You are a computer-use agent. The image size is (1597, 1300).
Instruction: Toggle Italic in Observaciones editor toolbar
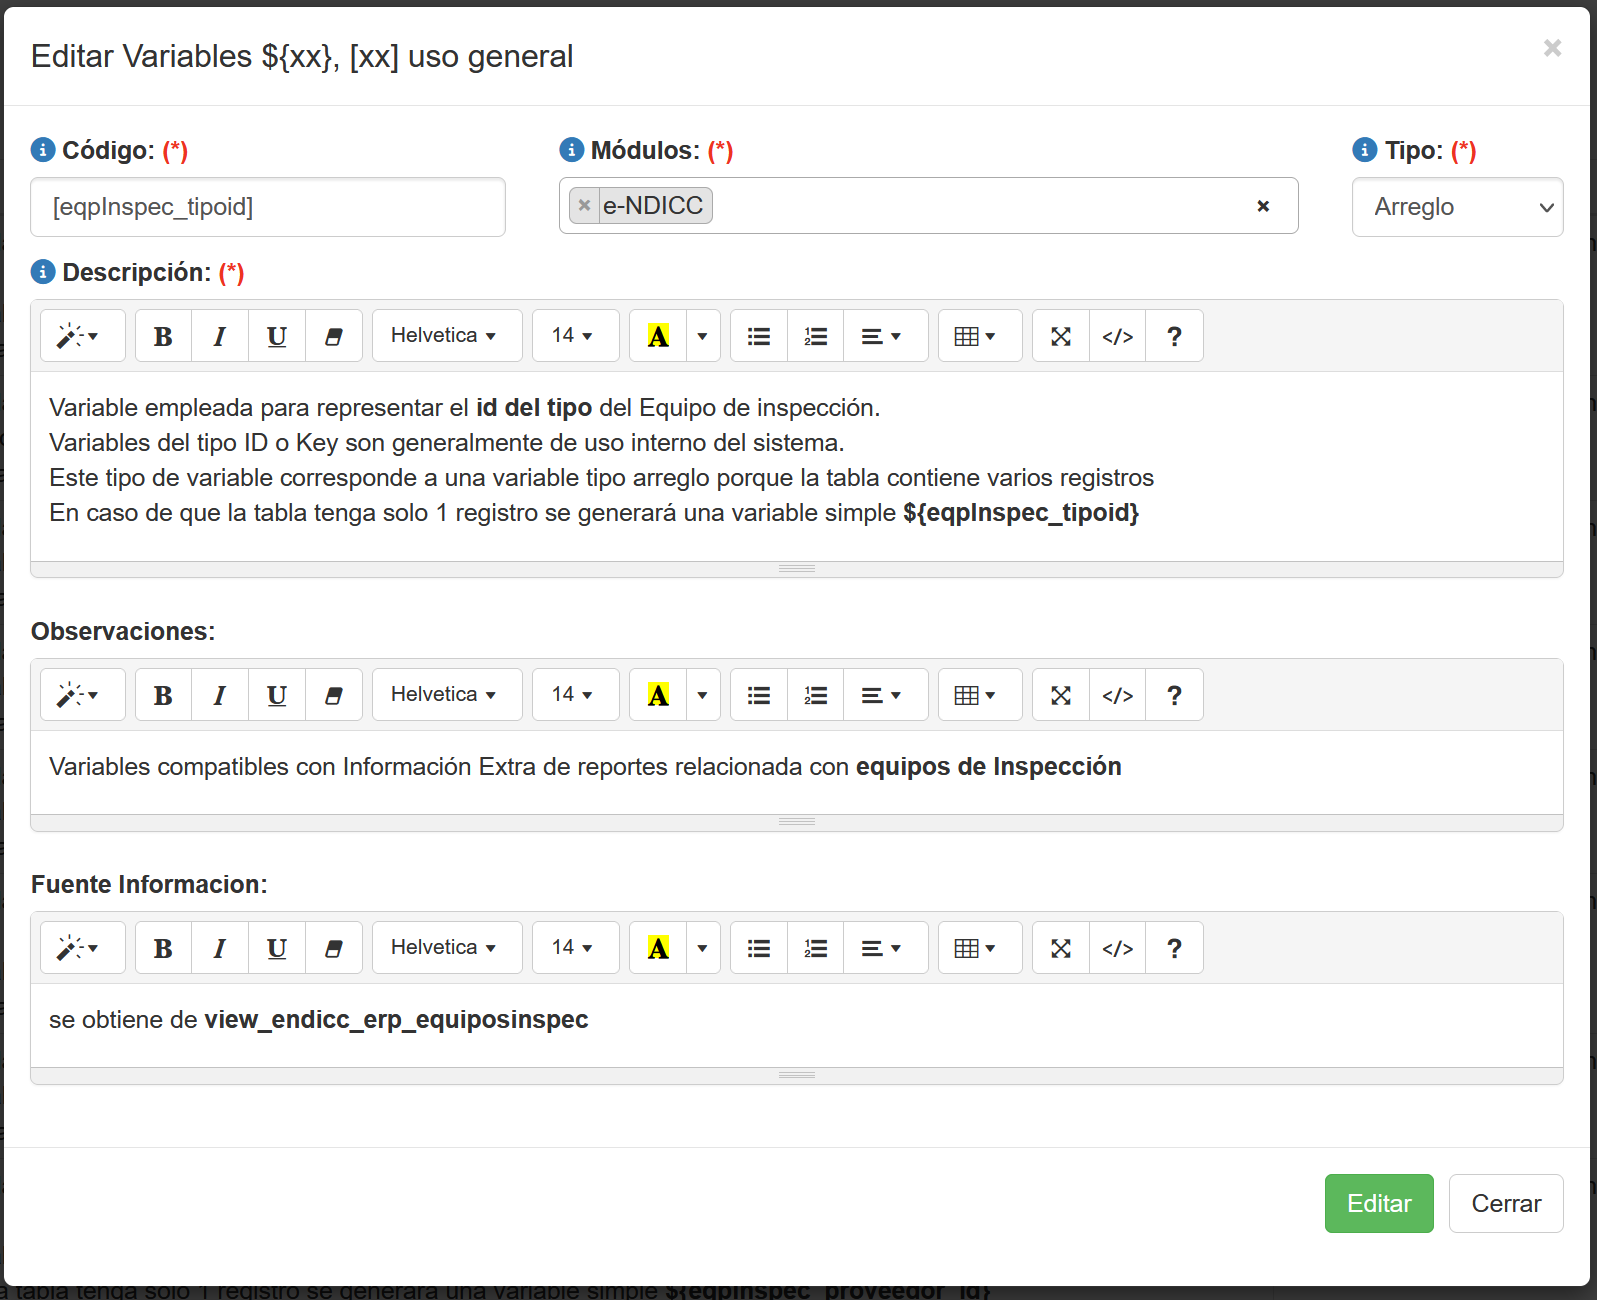coord(220,695)
